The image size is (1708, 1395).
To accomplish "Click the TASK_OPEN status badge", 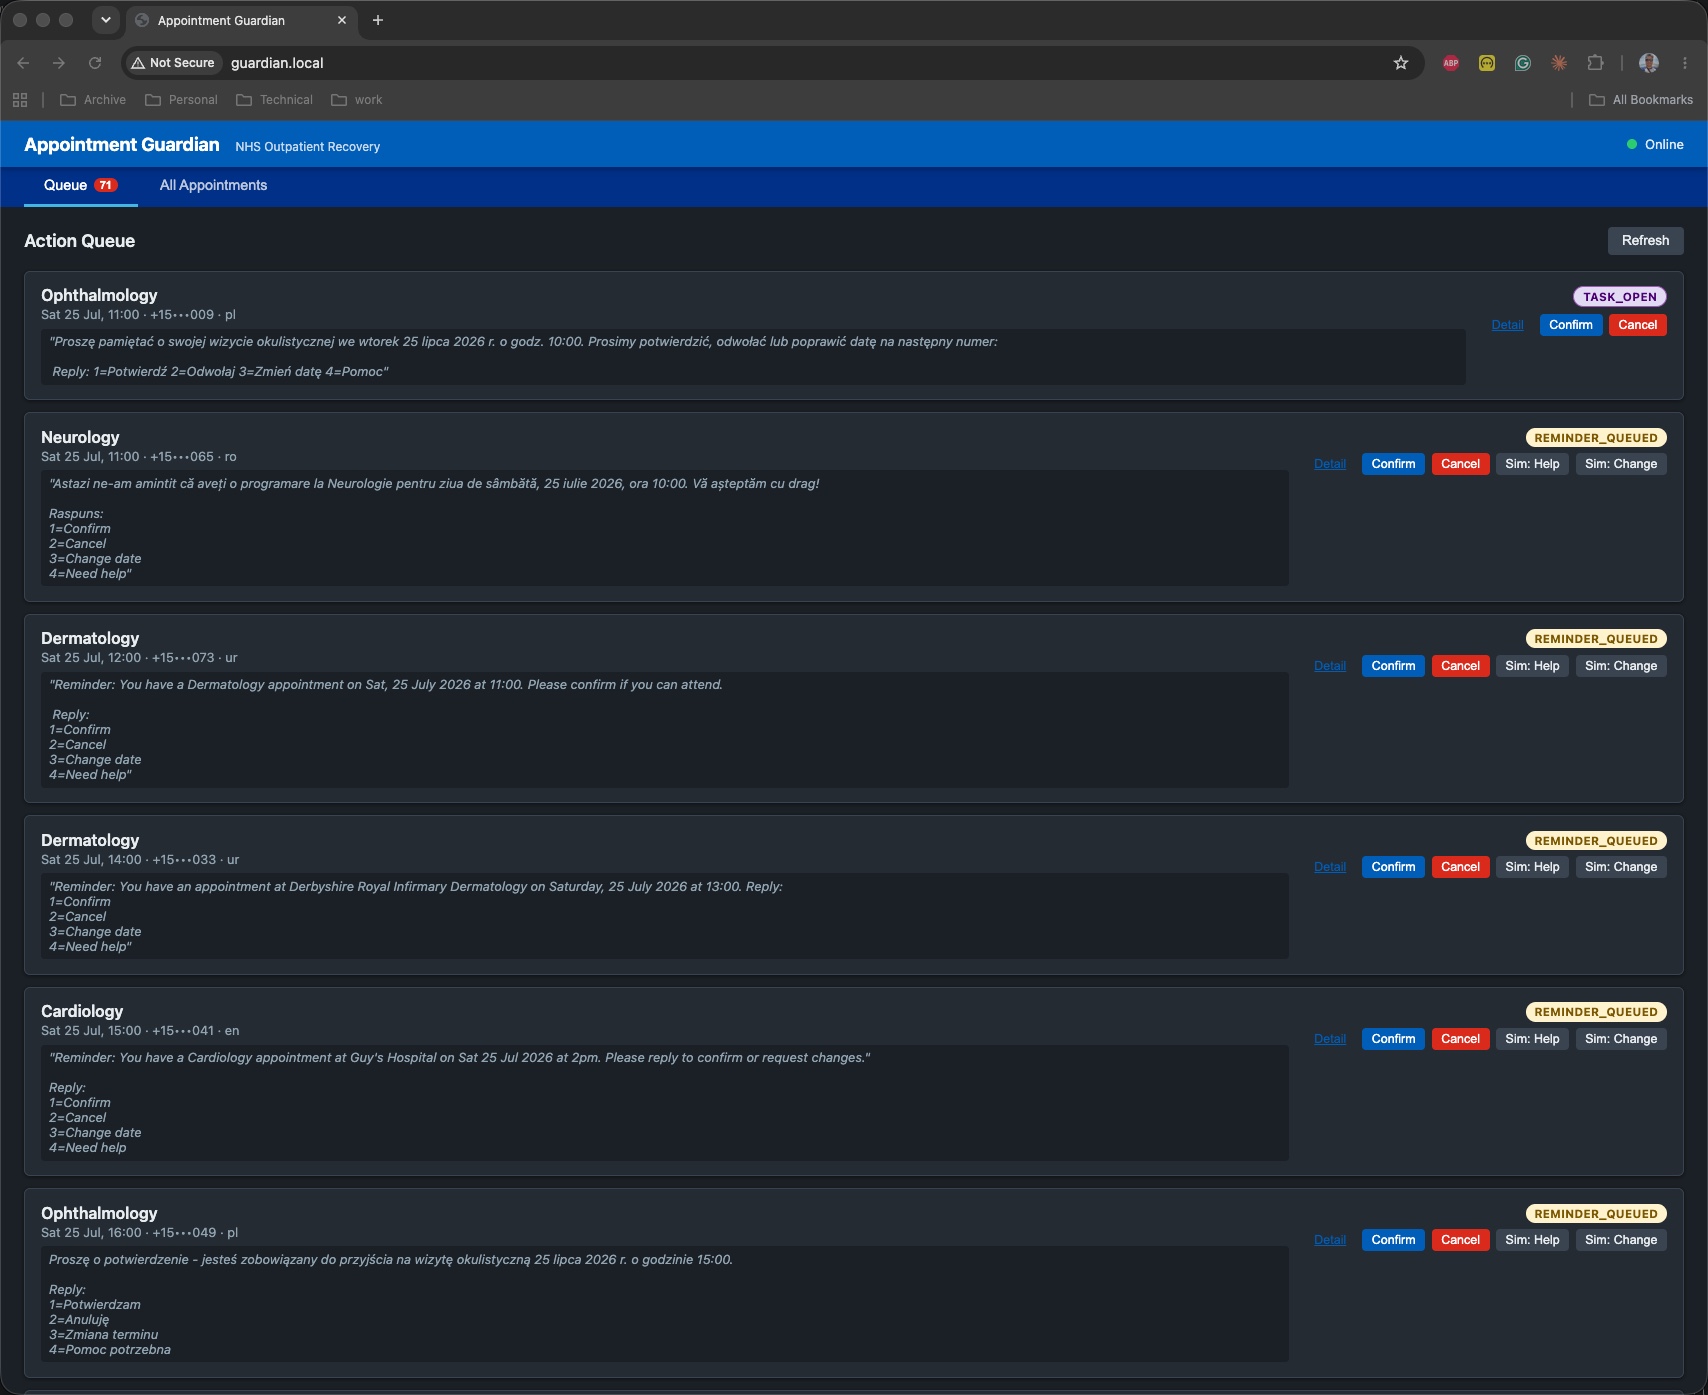I will tap(1619, 297).
